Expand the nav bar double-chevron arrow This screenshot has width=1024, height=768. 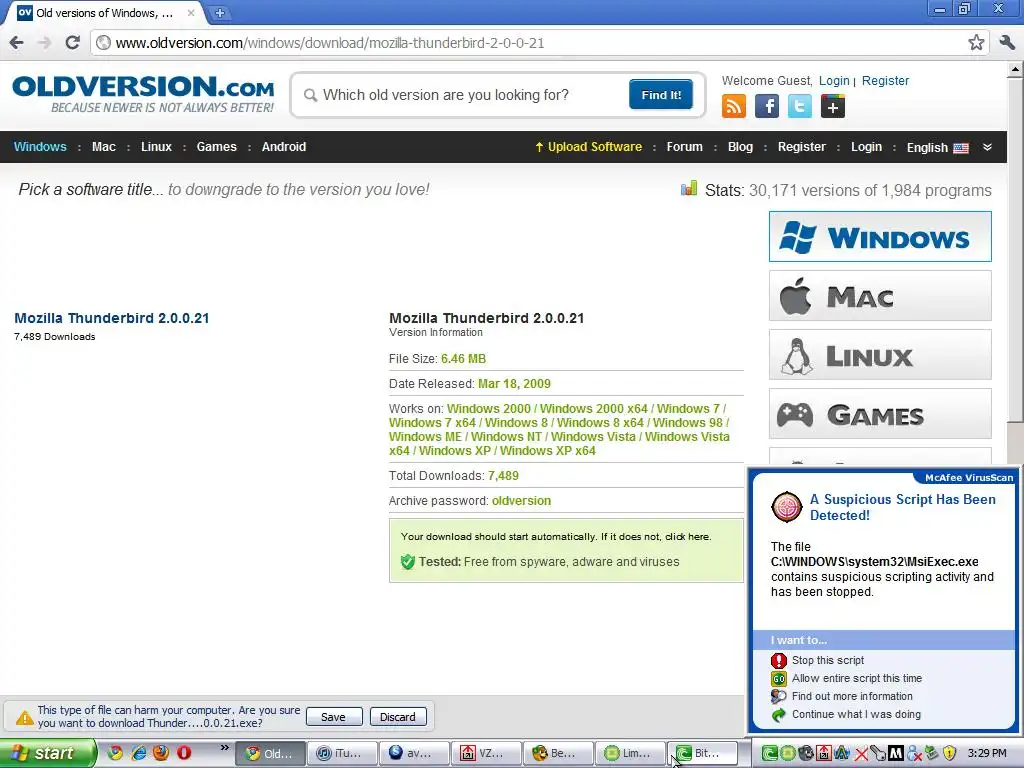pos(987,147)
